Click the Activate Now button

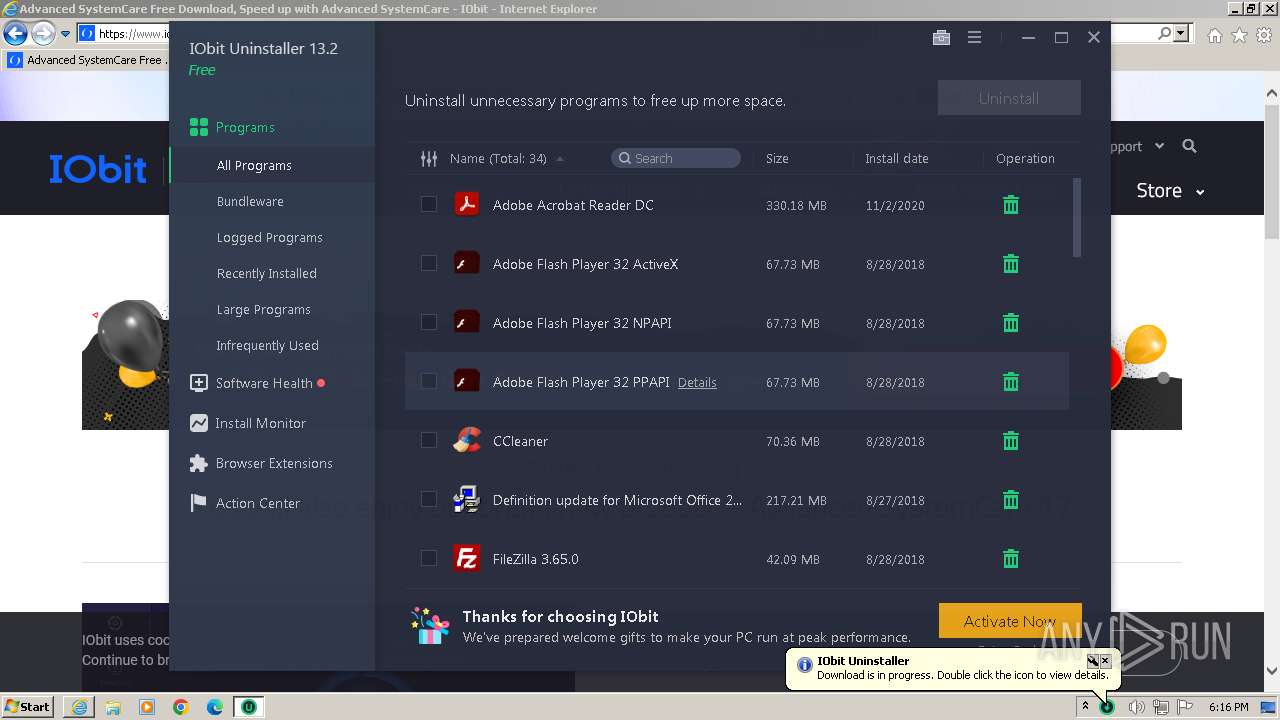(1010, 621)
